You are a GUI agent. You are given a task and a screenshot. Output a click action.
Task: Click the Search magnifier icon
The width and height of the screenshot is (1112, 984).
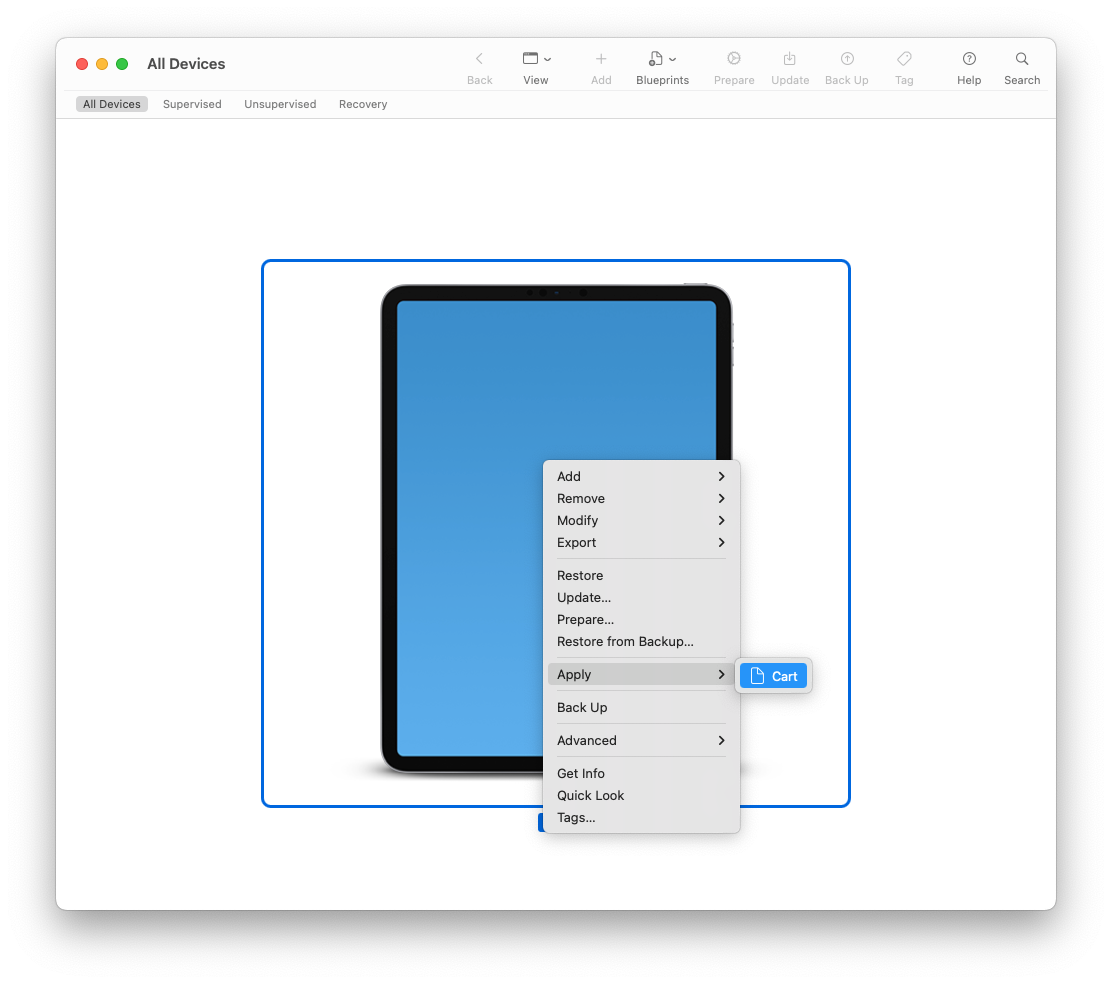(1022, 59)
